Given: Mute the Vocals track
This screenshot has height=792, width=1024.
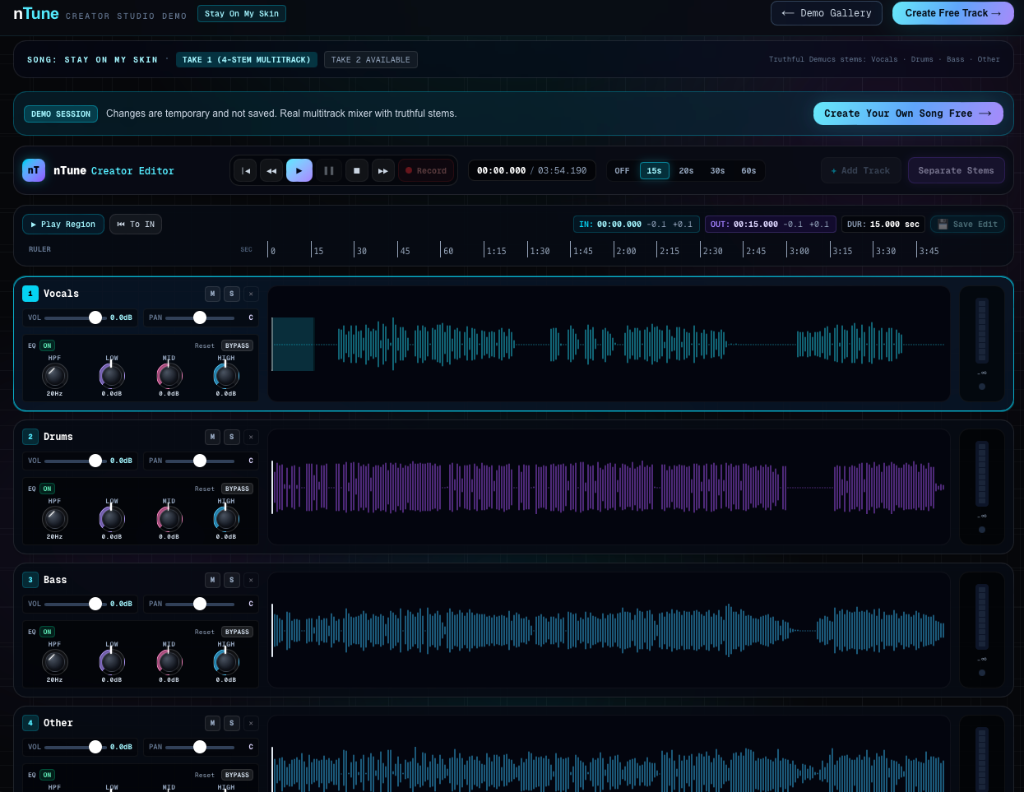Looking at the screenshot, I should 212,294.
